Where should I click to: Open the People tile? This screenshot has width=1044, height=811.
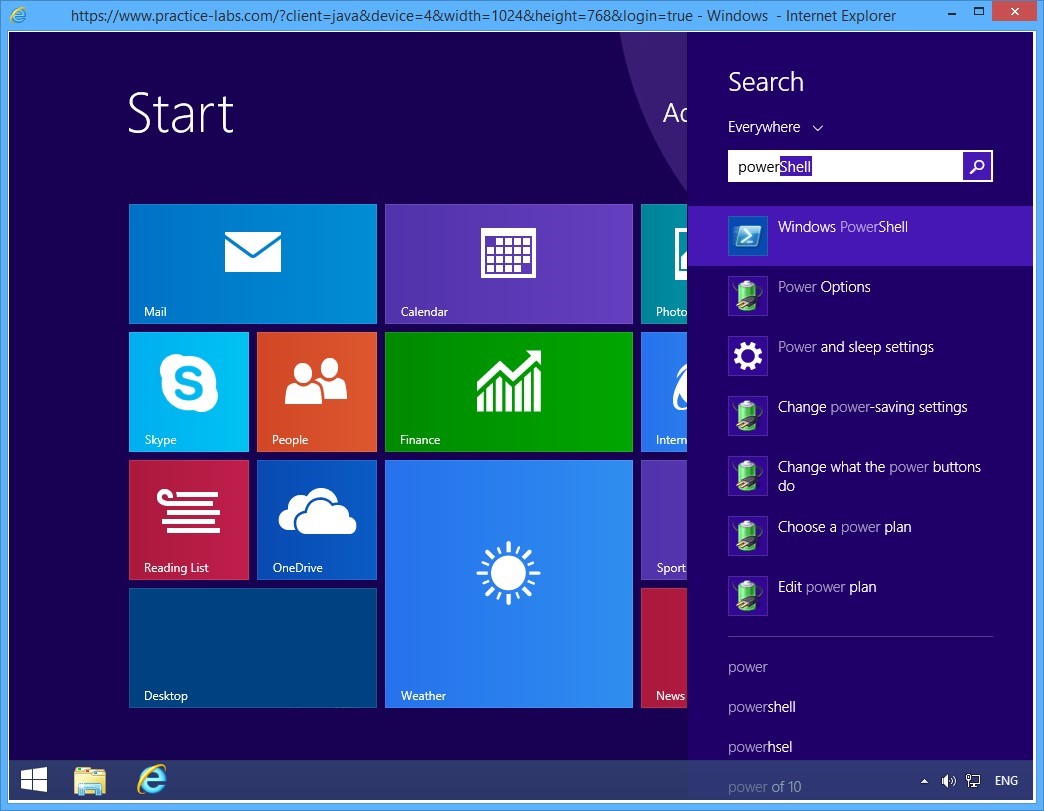click(316, 391)
